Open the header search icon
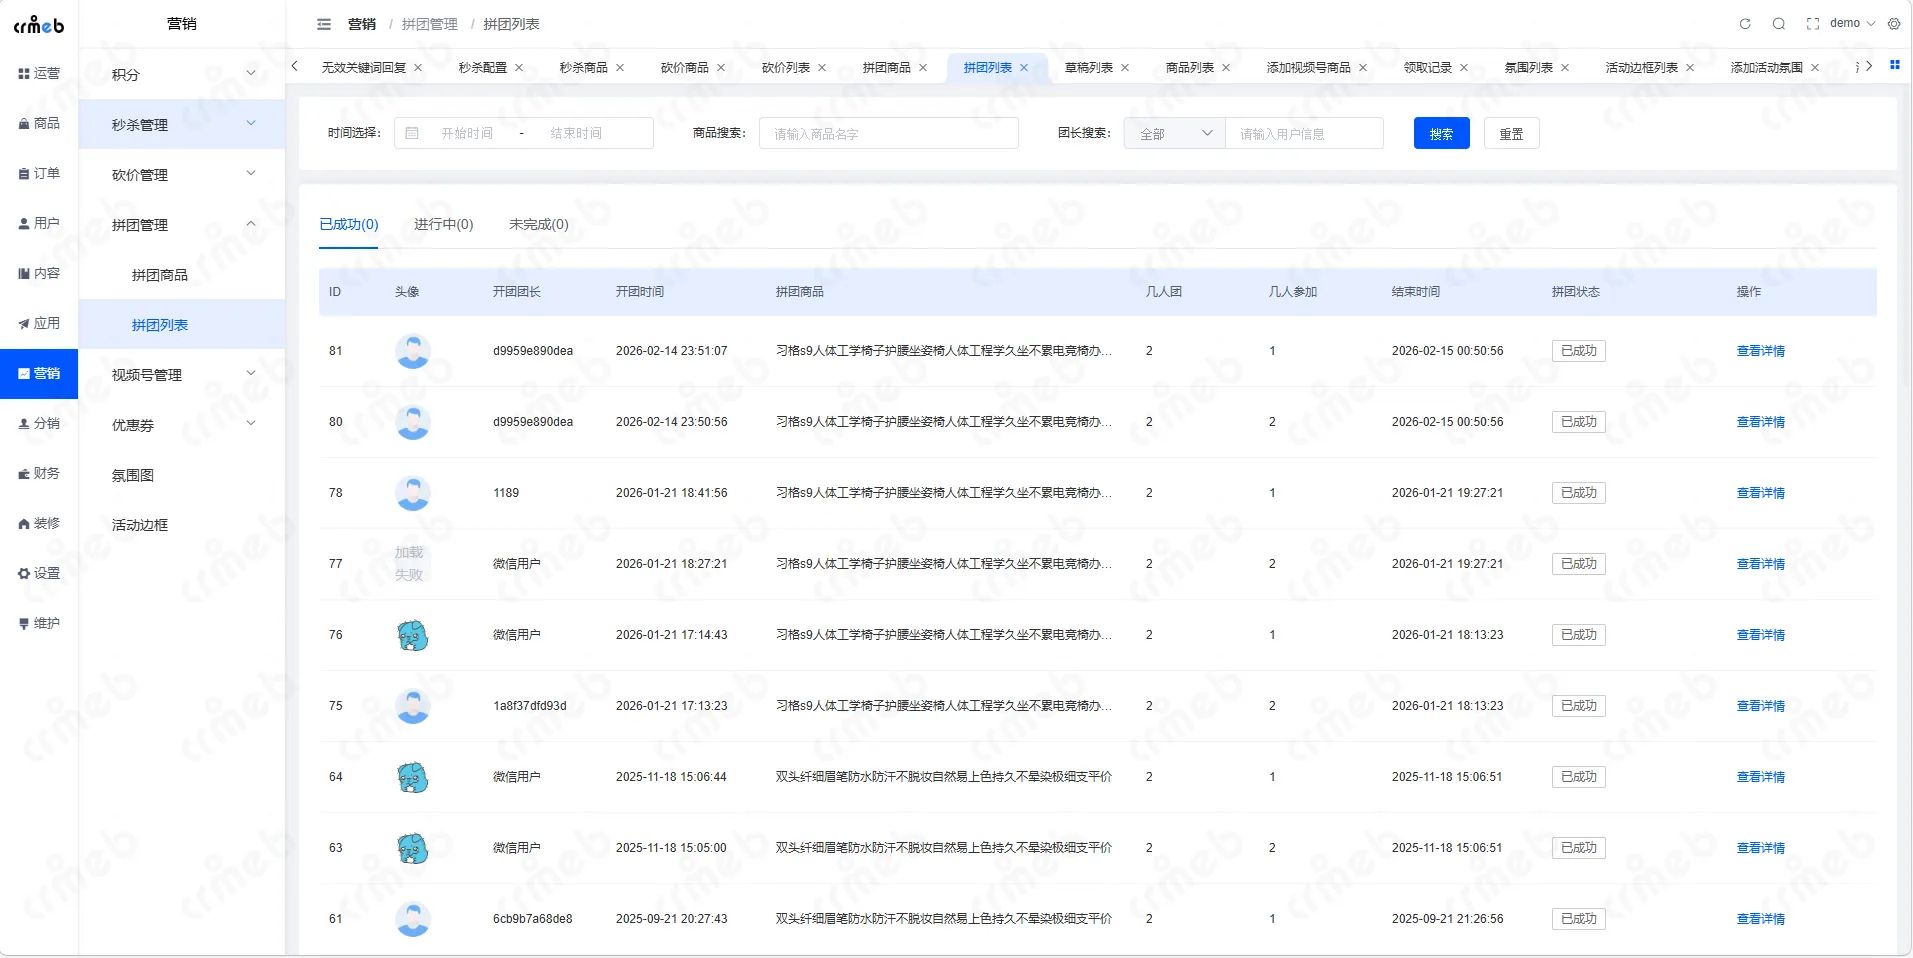 click(x=1779, y=24)
